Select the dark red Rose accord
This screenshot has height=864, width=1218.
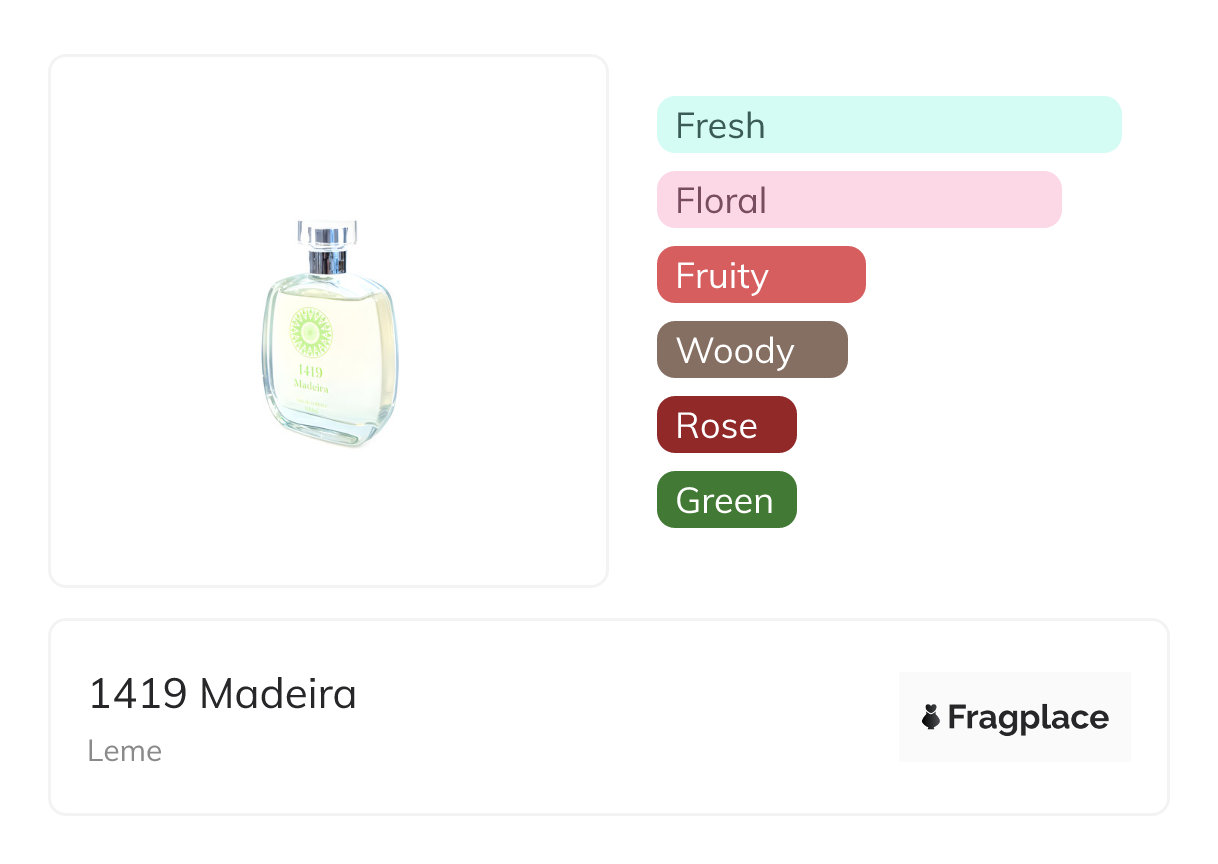(x=726, y=425)
